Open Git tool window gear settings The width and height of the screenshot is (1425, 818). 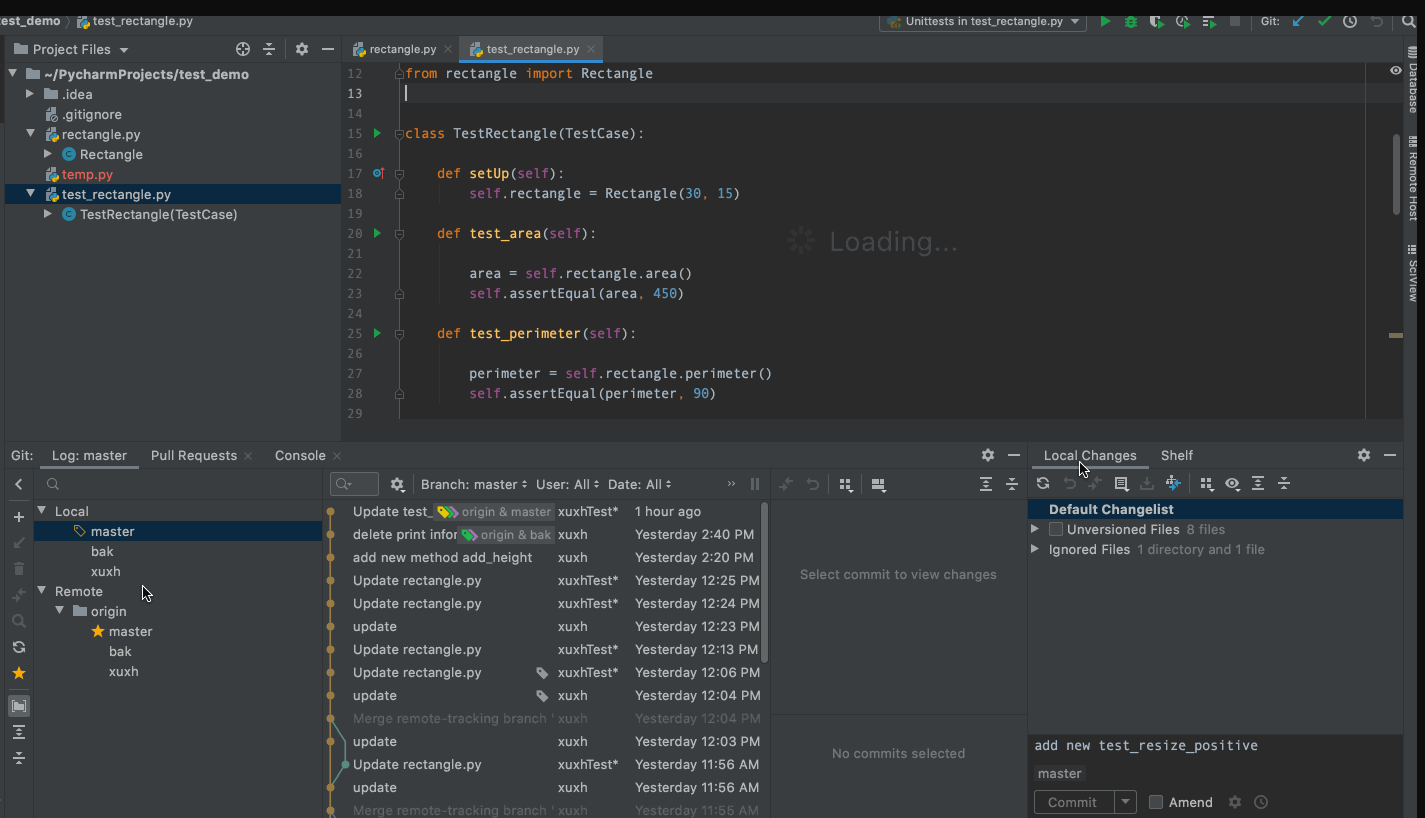point(988,455)
